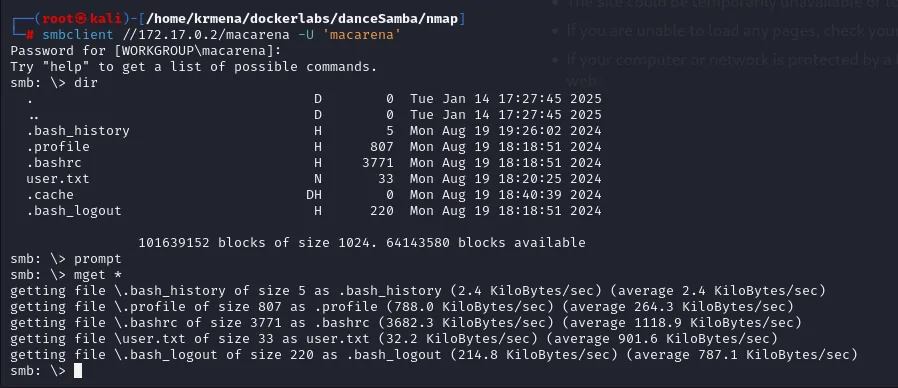Click the getting file \.profile output line
This screenshot has height=388, width=898.
coord(402,307)
